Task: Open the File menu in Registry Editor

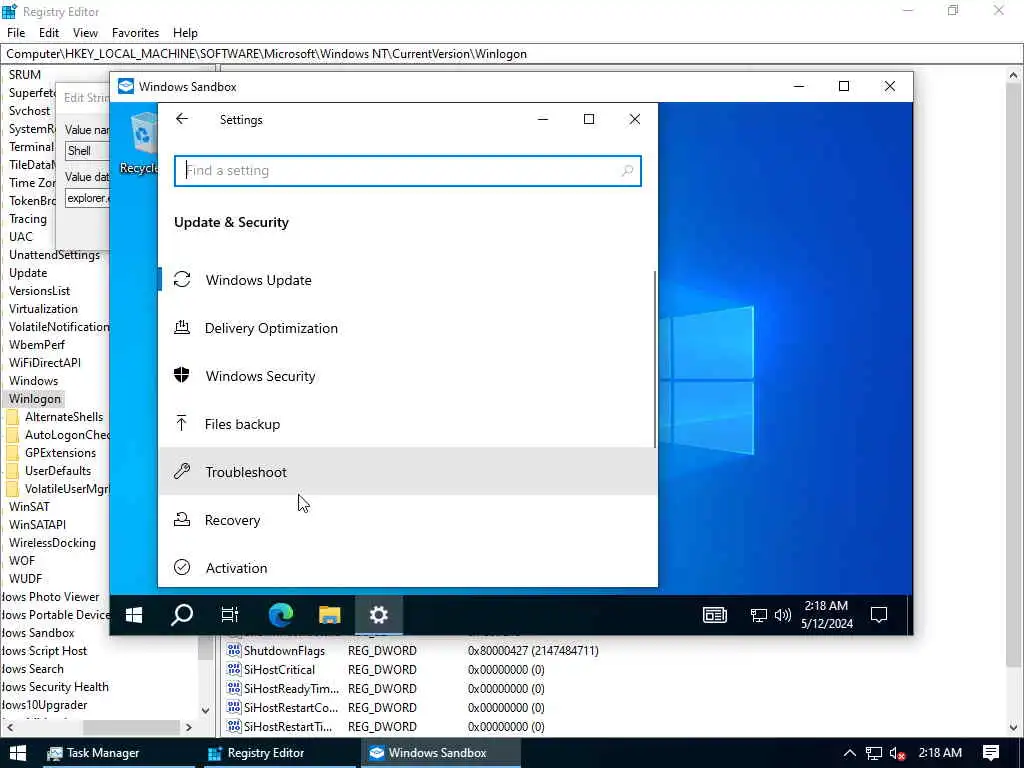Action: [x=16, y=33]
